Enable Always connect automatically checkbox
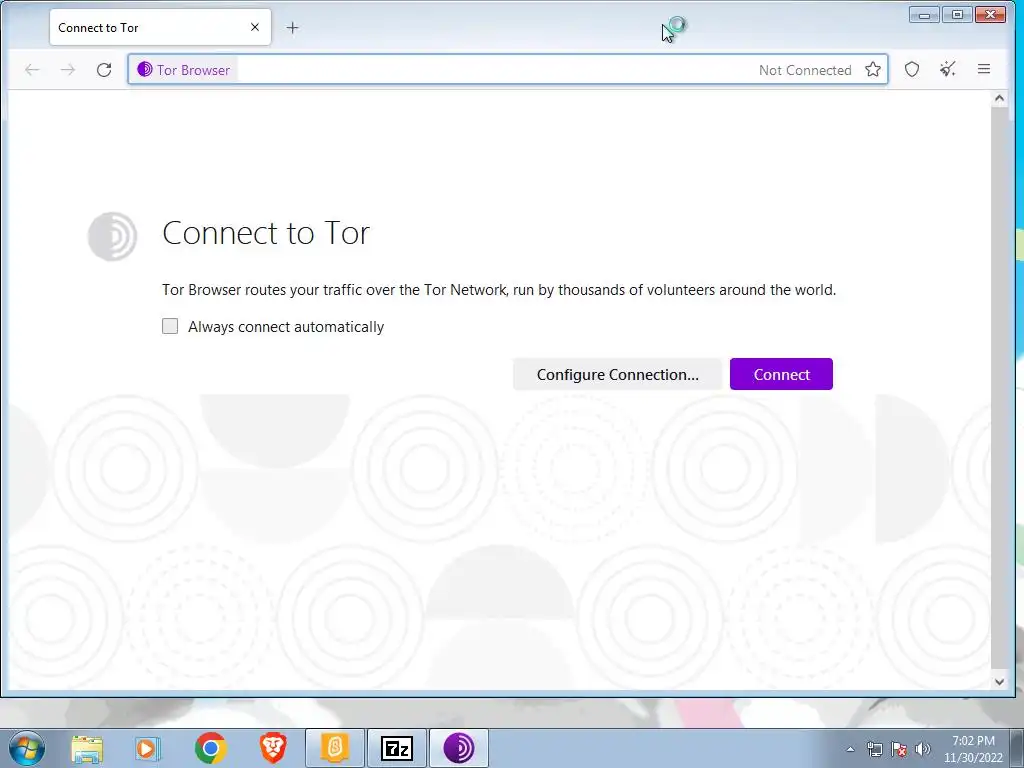 [170, 326]
